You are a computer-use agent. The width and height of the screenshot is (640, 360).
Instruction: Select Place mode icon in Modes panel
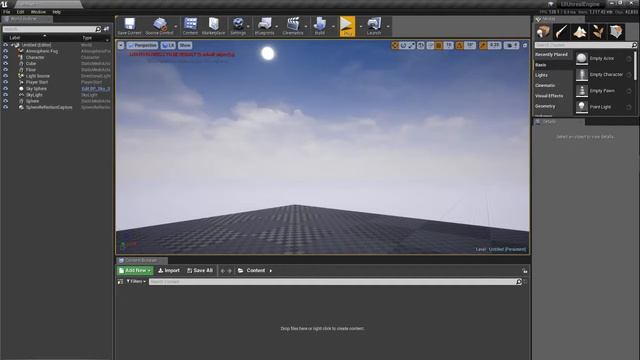coord(543,31)
